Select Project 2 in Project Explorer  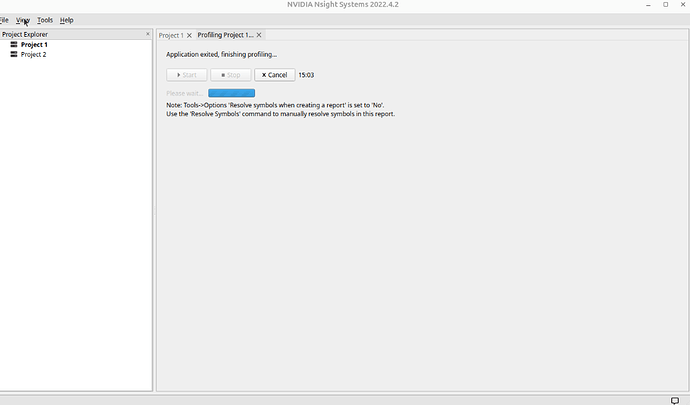(33, 54)
